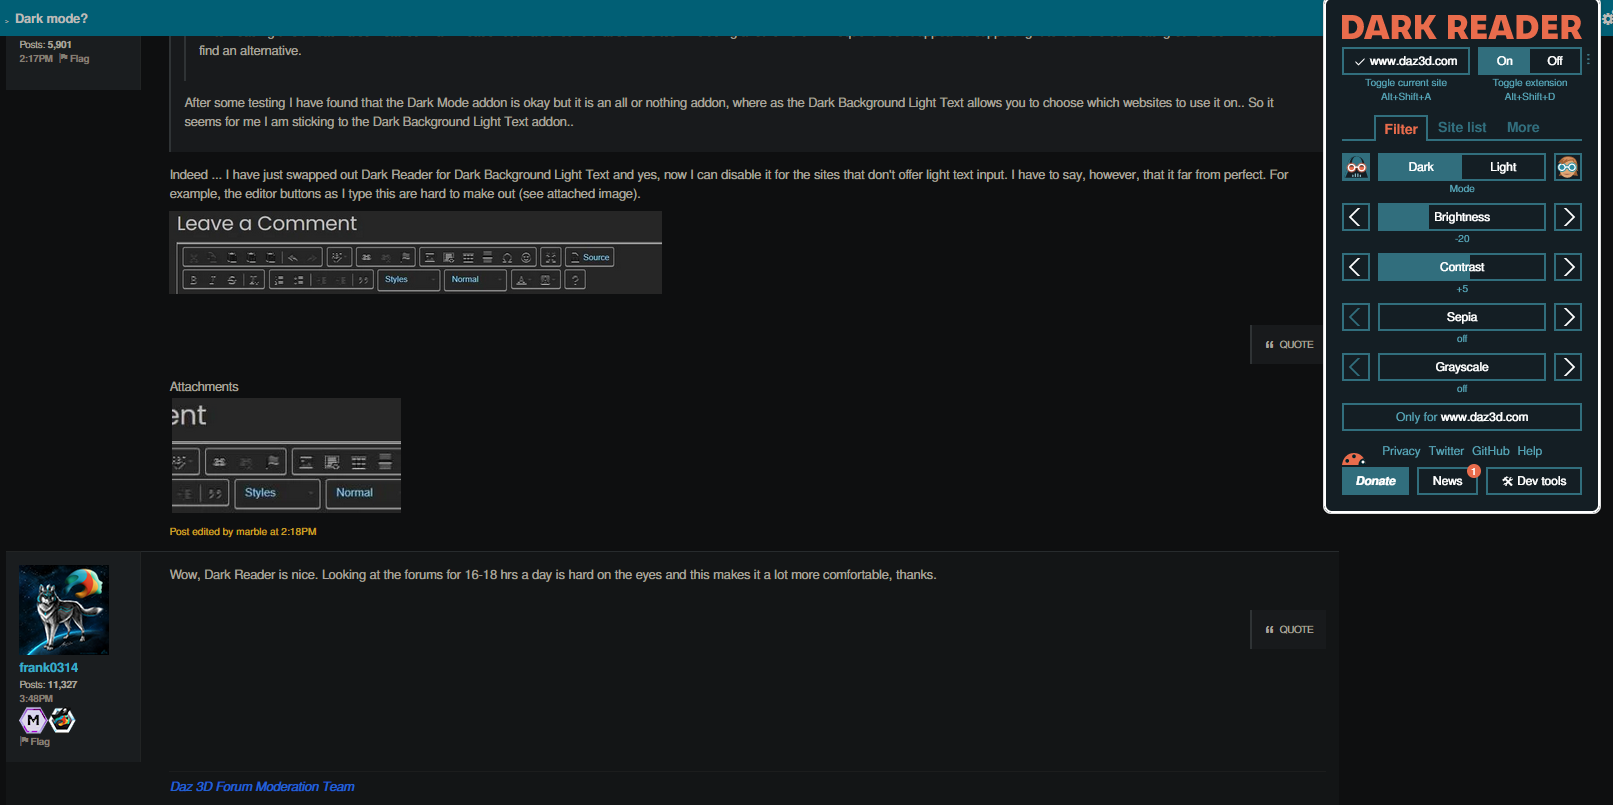
Task: Click the Brightness value '-20'
Action: [1462, 239]
